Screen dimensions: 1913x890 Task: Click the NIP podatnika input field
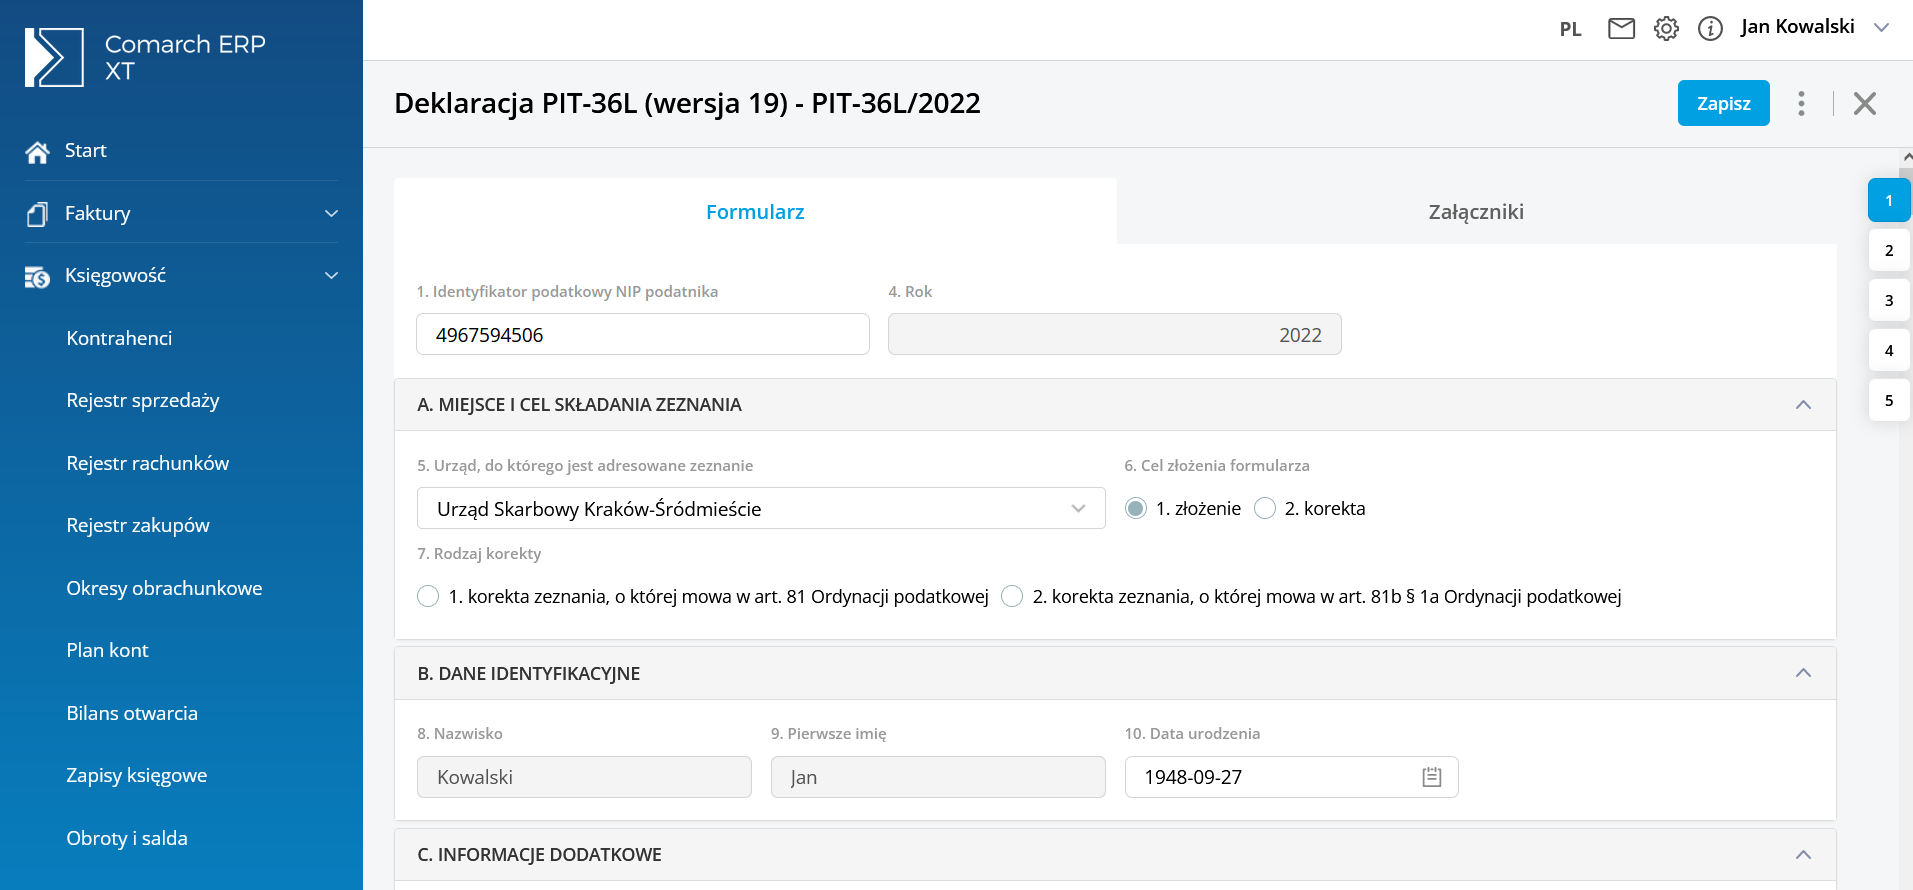642,335
